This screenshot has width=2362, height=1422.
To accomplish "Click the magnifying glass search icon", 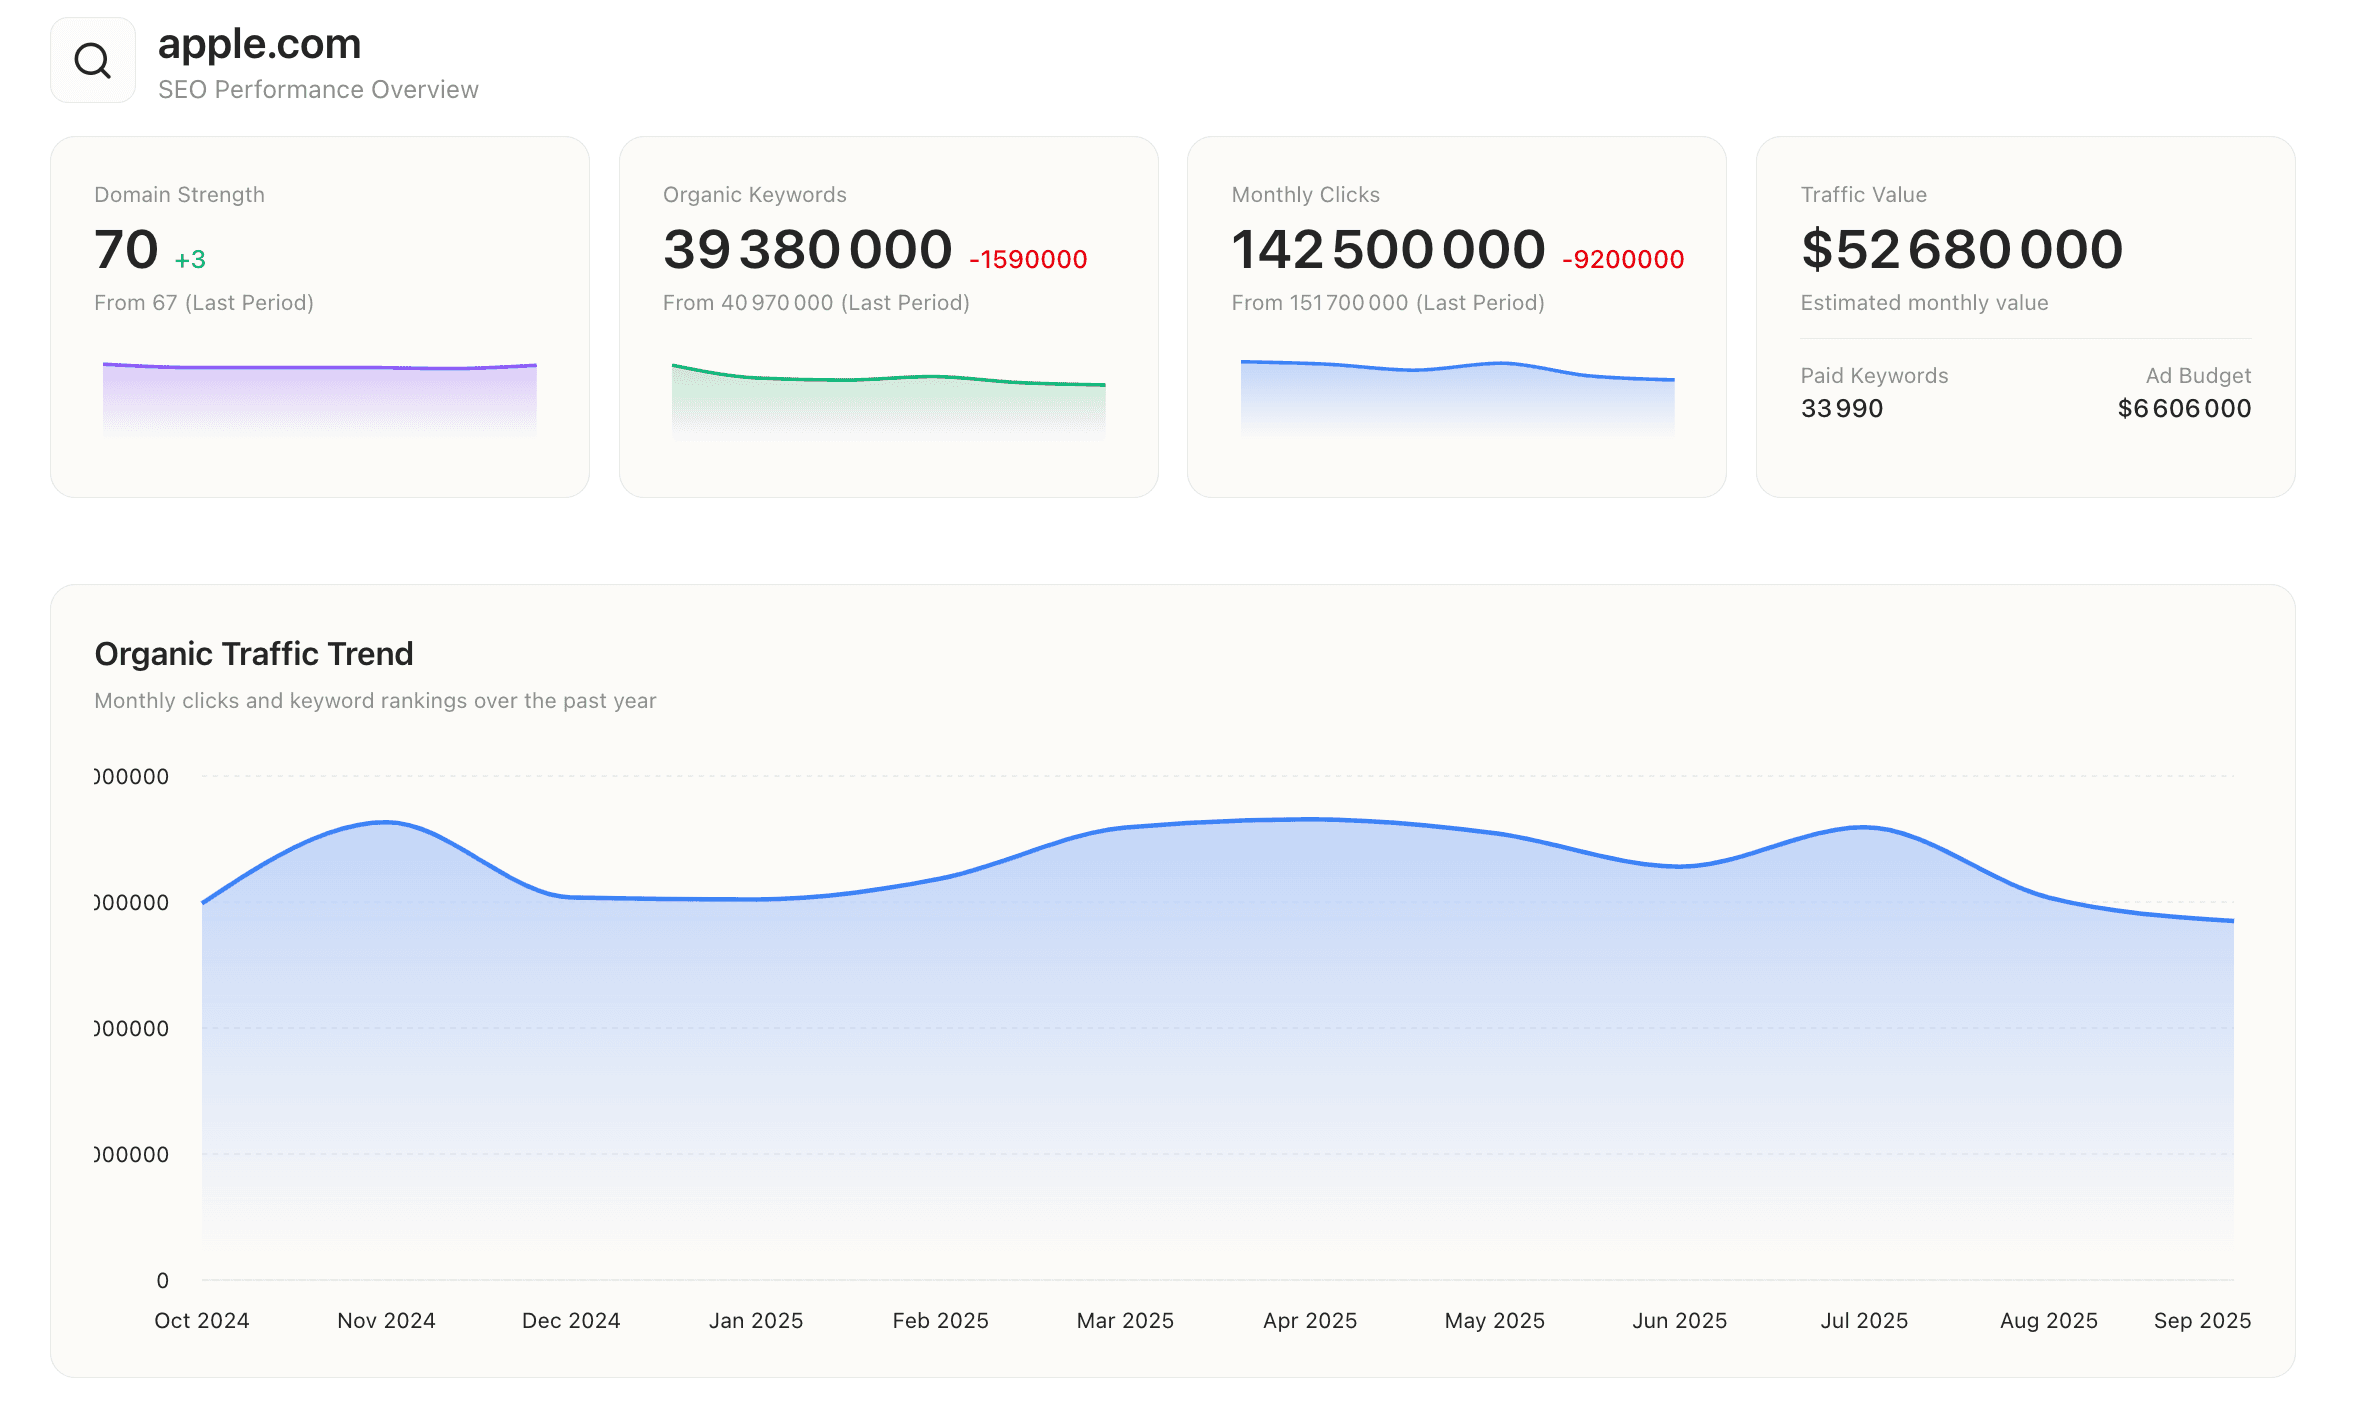I will [x=92, y=59].
